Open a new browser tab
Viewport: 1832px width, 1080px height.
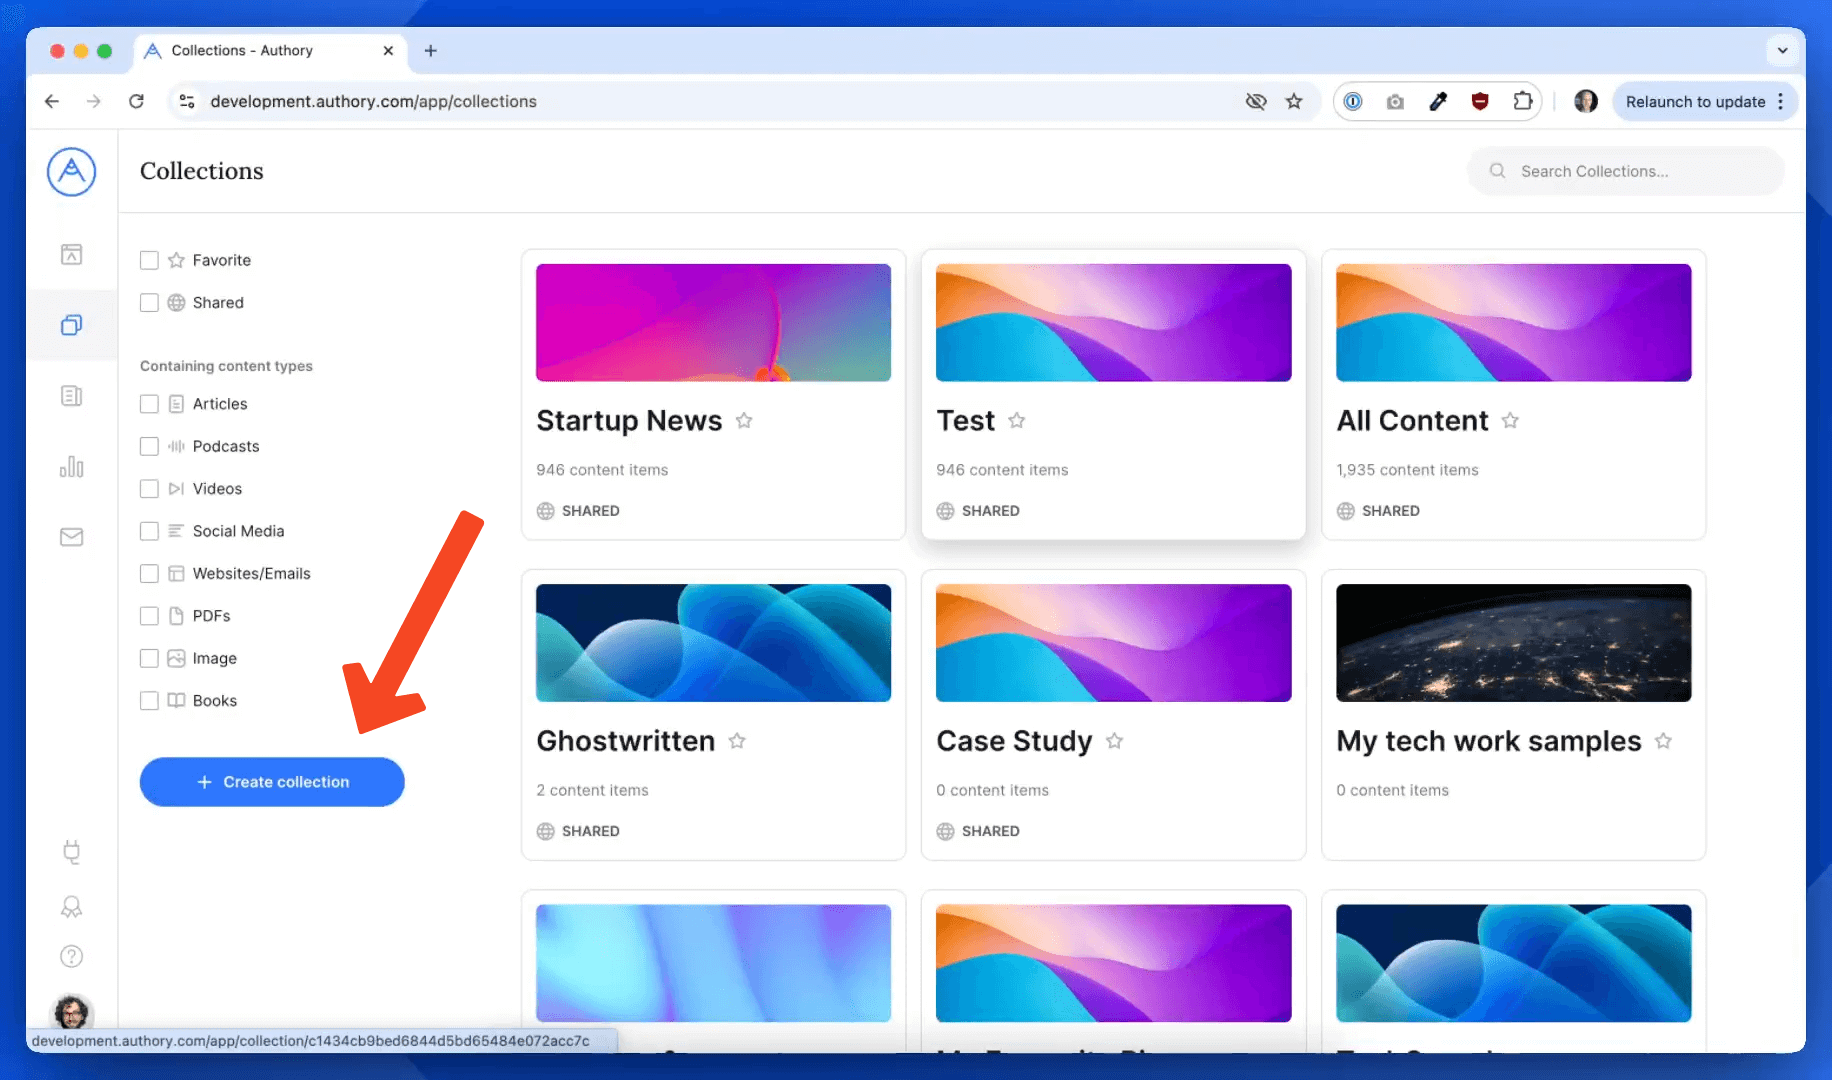coord(430,50)
